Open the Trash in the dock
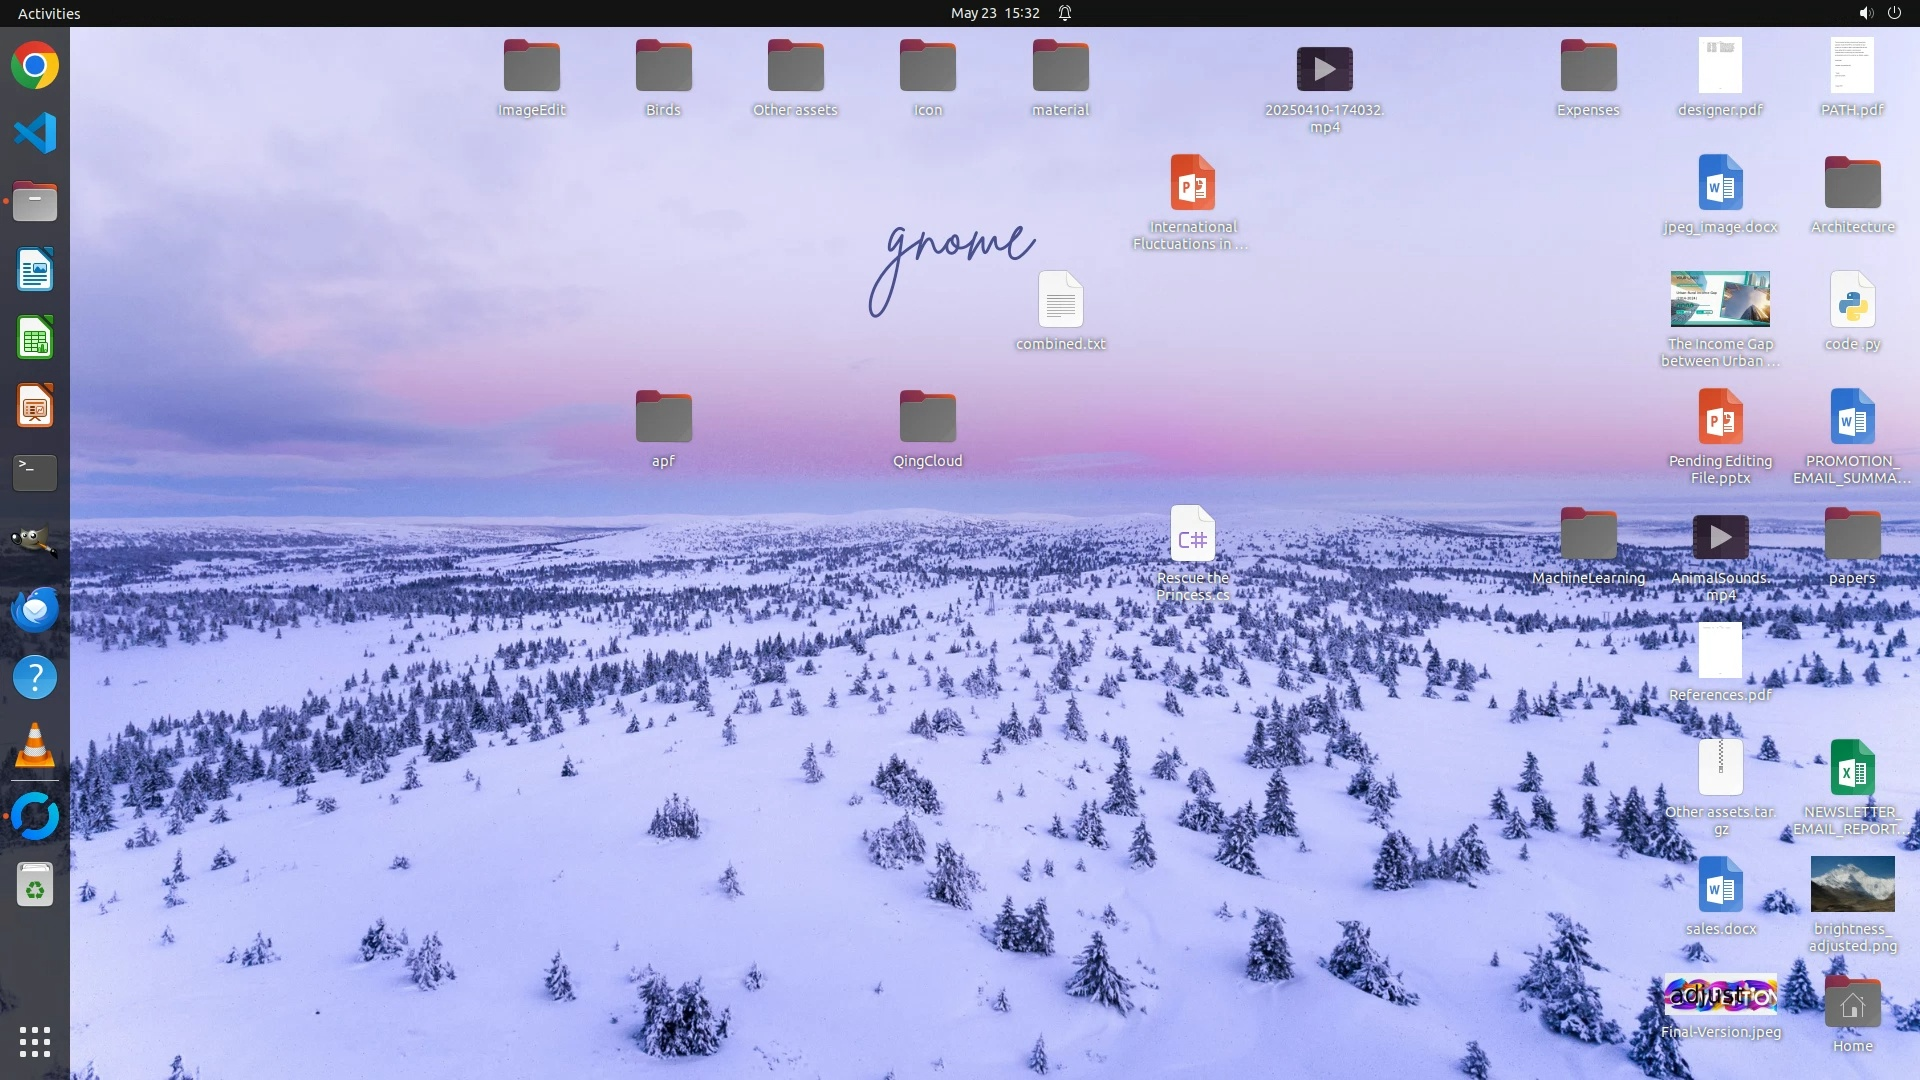This screenshot has height=1080, width=1920. [x=35, y=885]
